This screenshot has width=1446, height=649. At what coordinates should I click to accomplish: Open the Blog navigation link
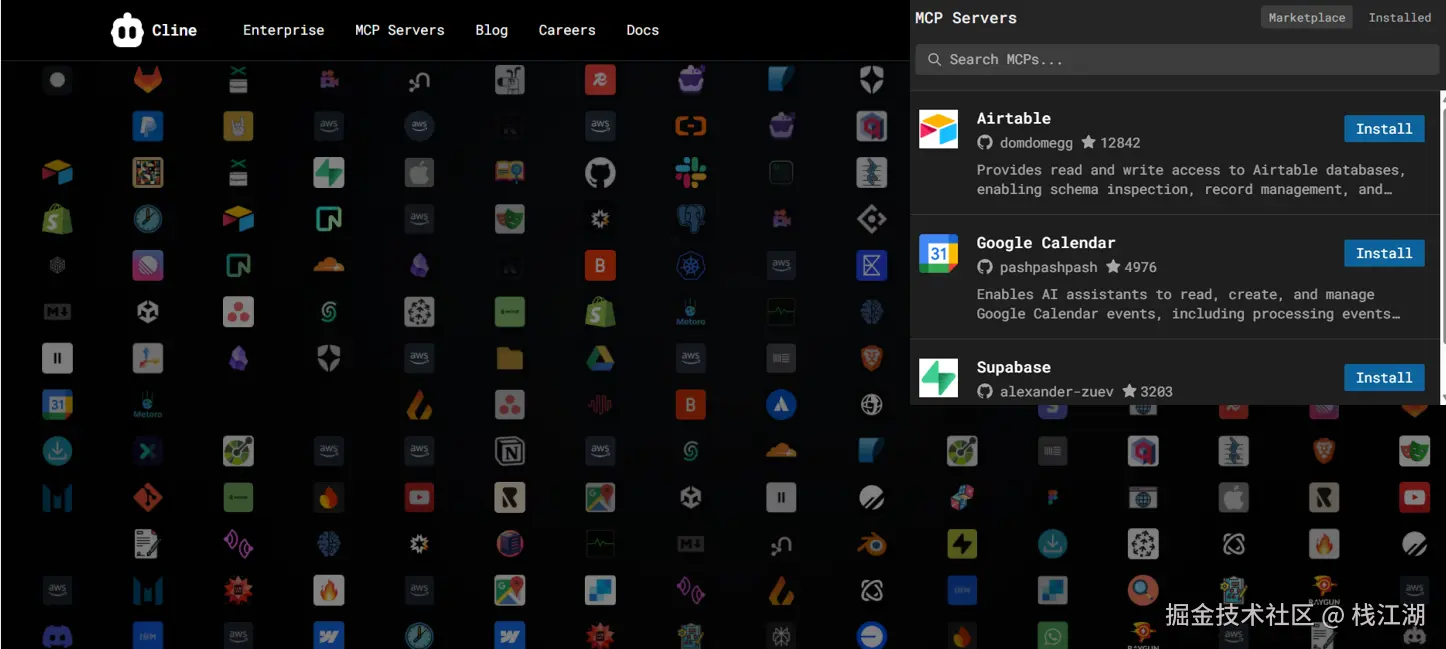click(491, 30)
